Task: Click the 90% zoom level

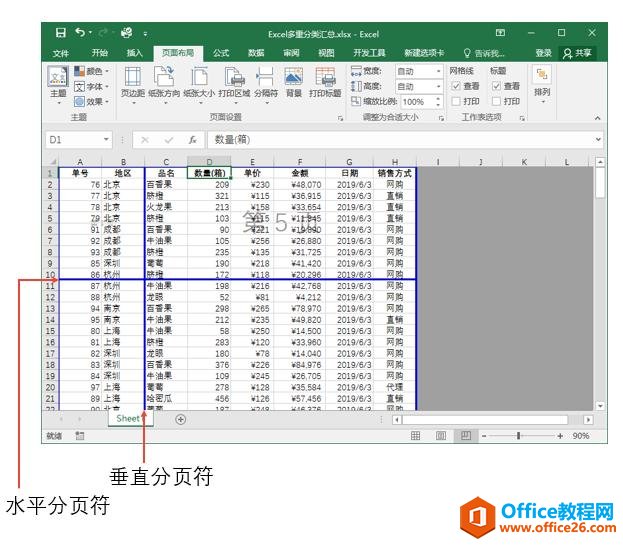Action: (580, 436)
